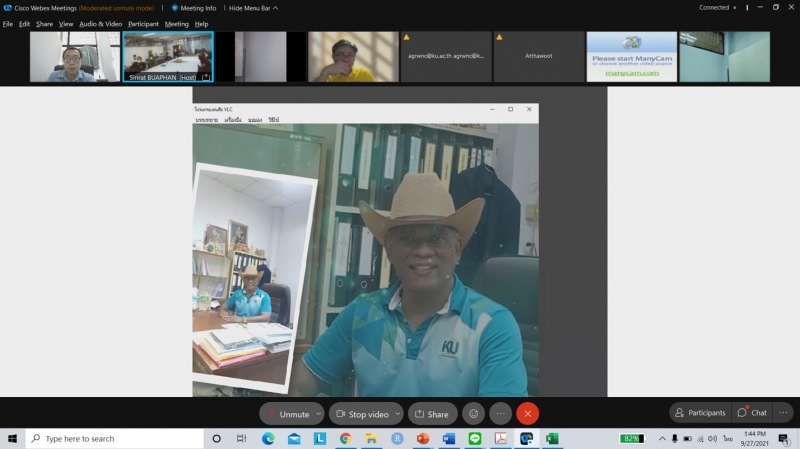Unmute the microphone
The width and height of the screenshot is (800, 449).
287,413
